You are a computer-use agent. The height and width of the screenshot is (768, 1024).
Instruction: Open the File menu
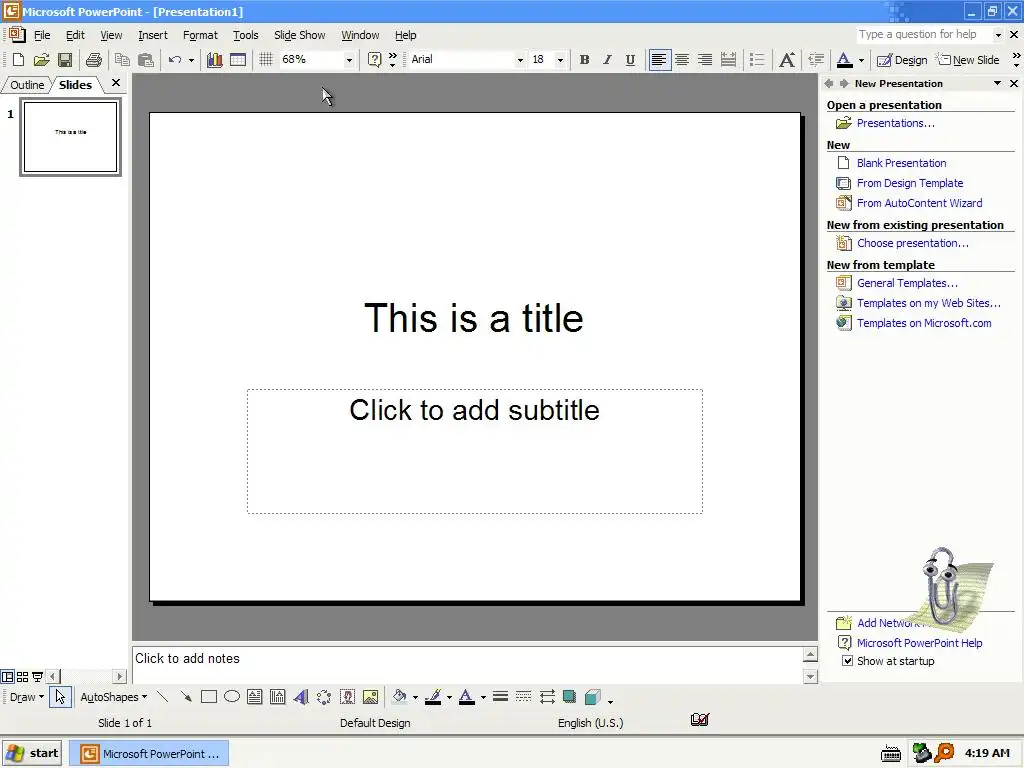pos(42,35)
